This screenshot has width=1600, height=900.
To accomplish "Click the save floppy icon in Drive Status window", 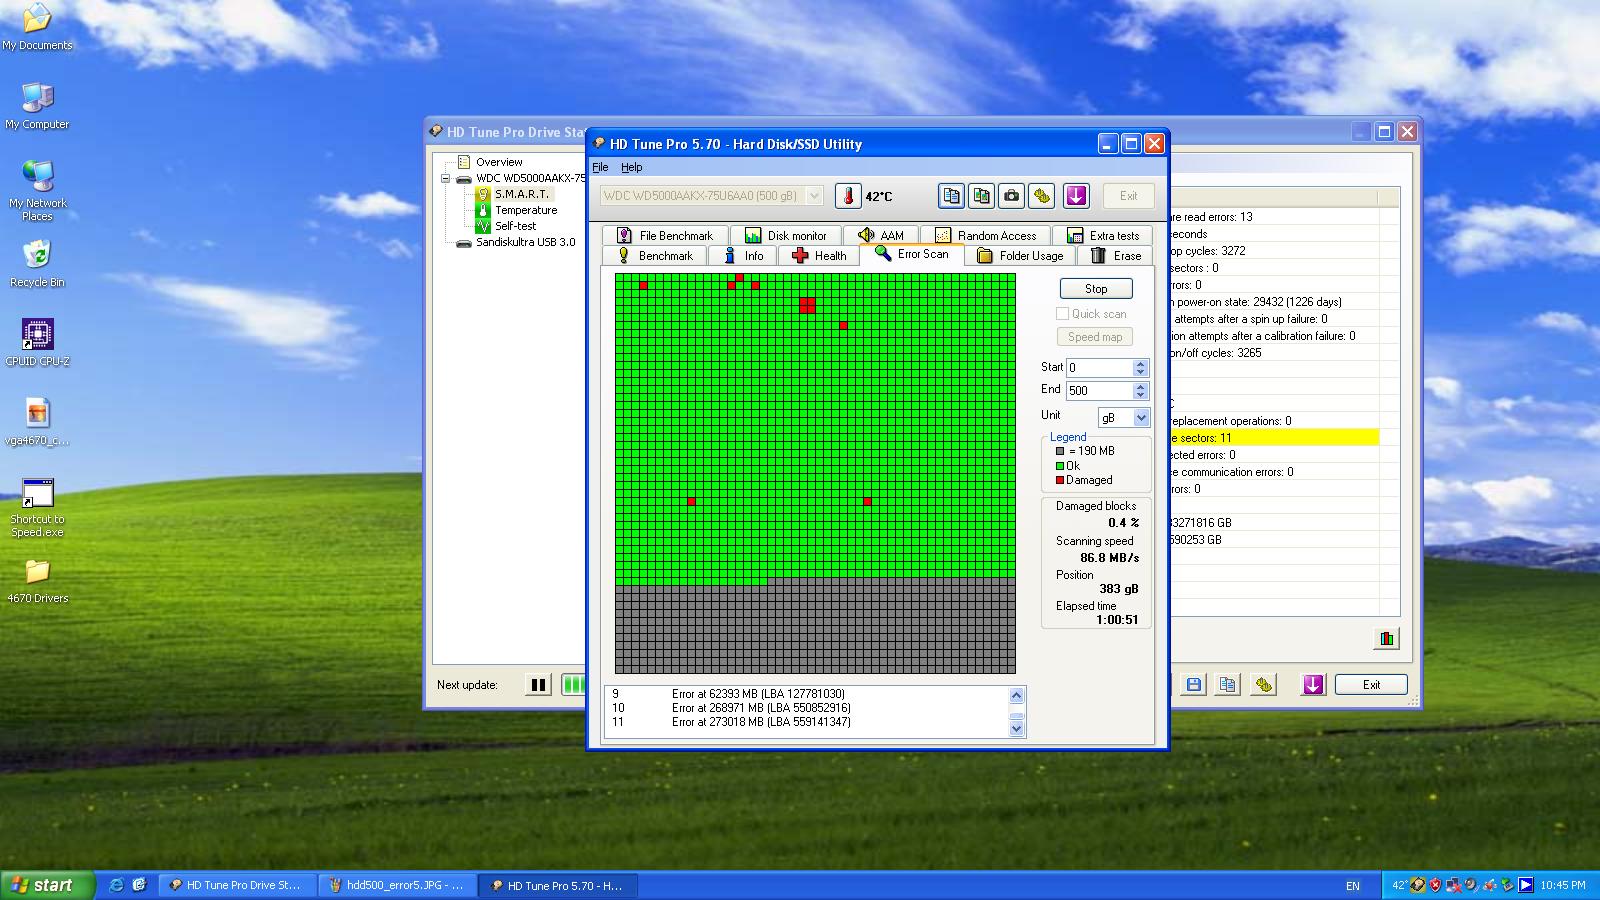I will [1193, 685].
